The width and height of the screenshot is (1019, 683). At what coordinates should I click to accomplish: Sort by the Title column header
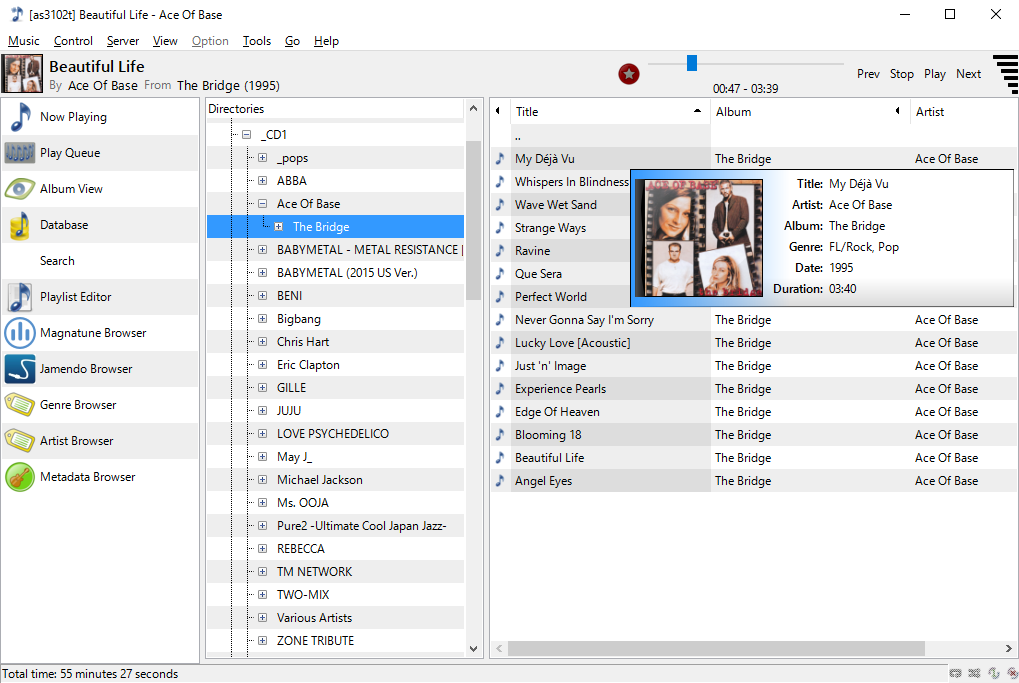[x=610, y=112]
